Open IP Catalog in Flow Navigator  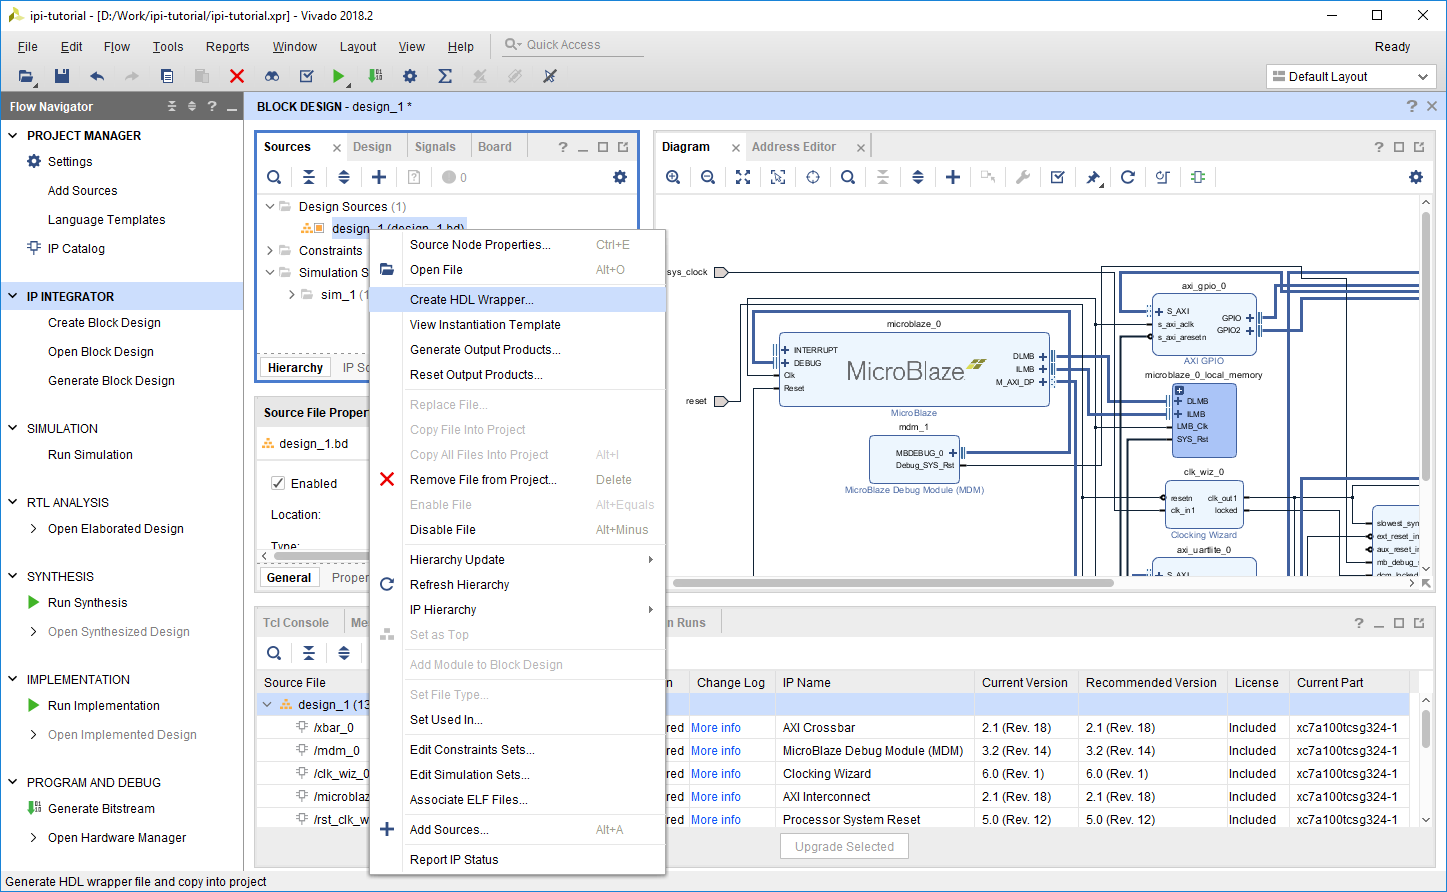coord(76,249)
